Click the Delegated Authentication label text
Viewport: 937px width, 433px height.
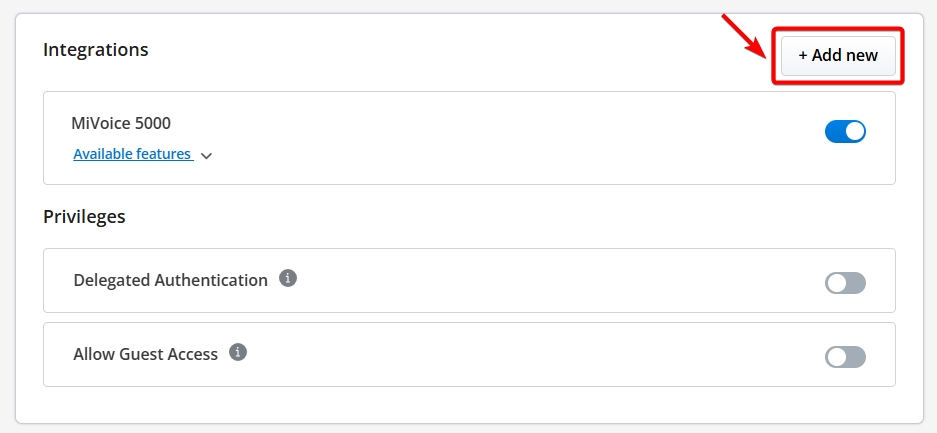pyautogui.click(x=170, y=280)
